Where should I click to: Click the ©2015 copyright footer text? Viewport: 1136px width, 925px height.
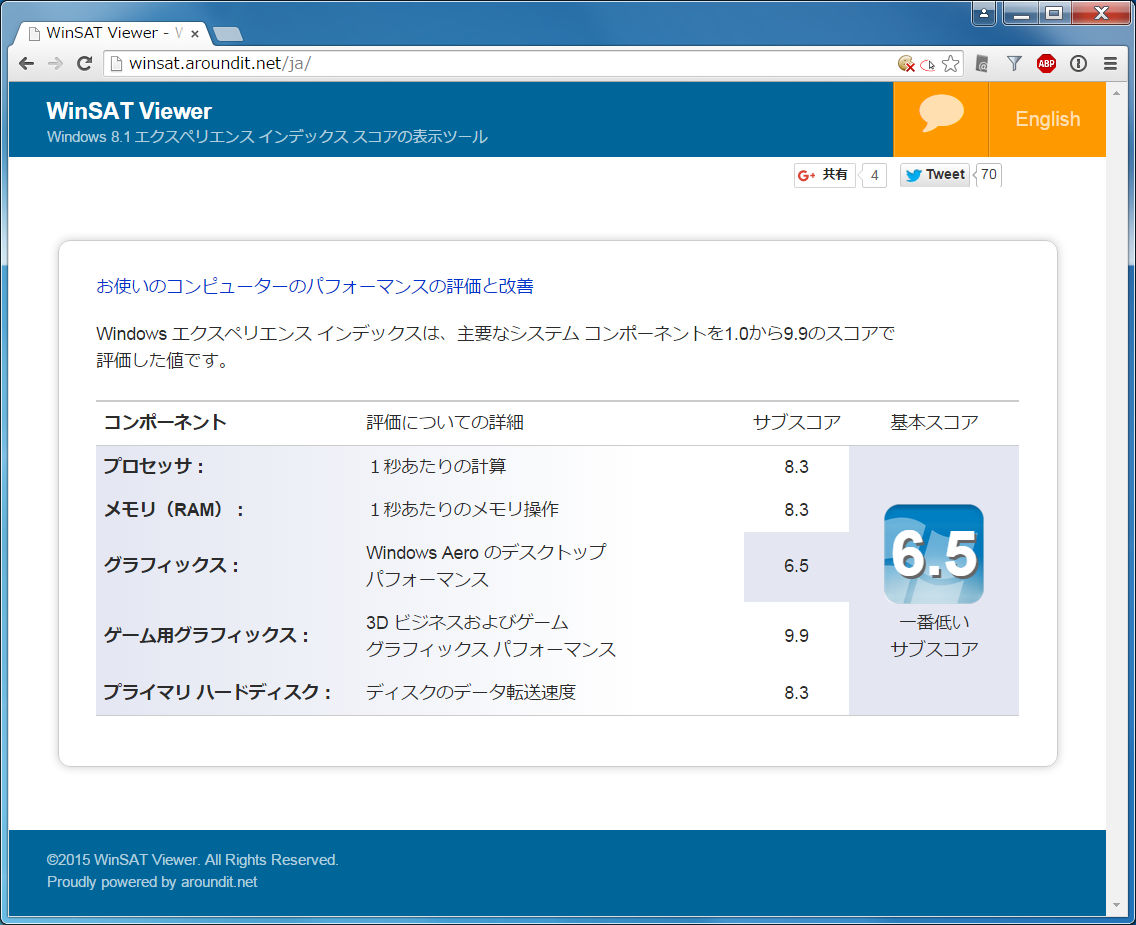[x=193, y=860]
